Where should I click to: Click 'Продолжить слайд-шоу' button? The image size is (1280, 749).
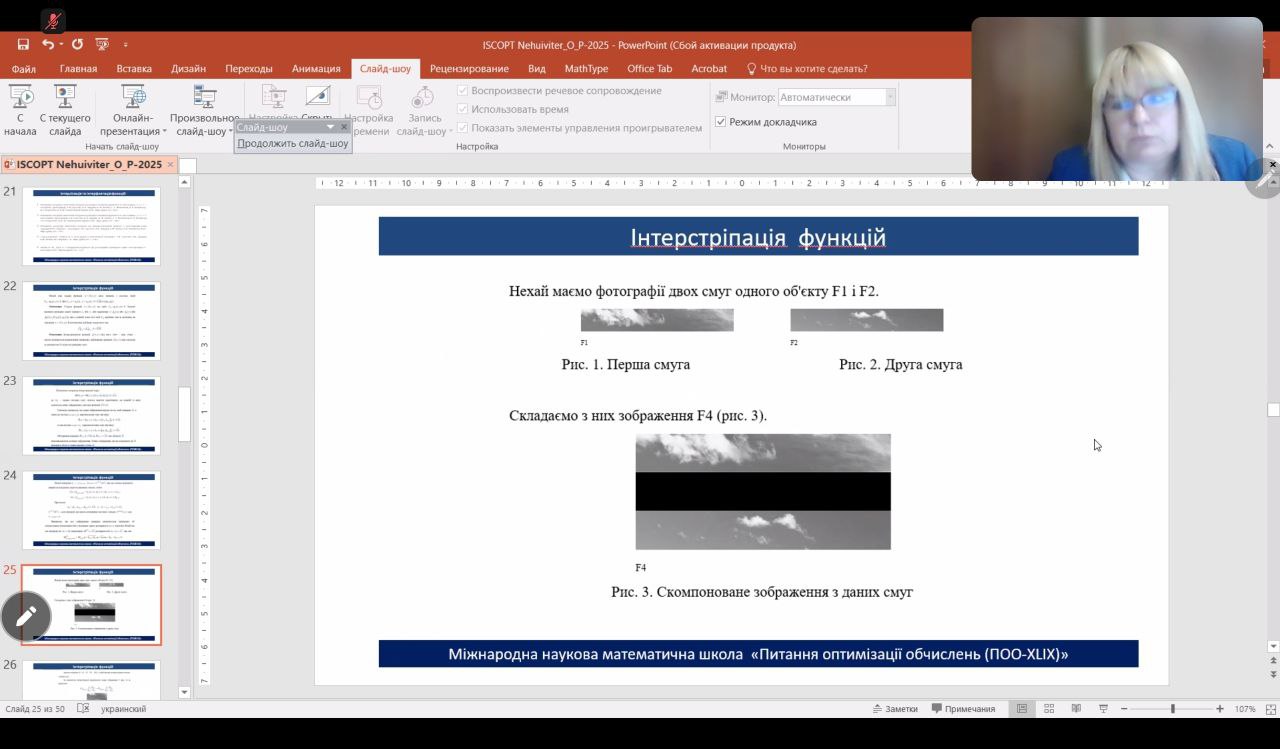coord(293,143)
